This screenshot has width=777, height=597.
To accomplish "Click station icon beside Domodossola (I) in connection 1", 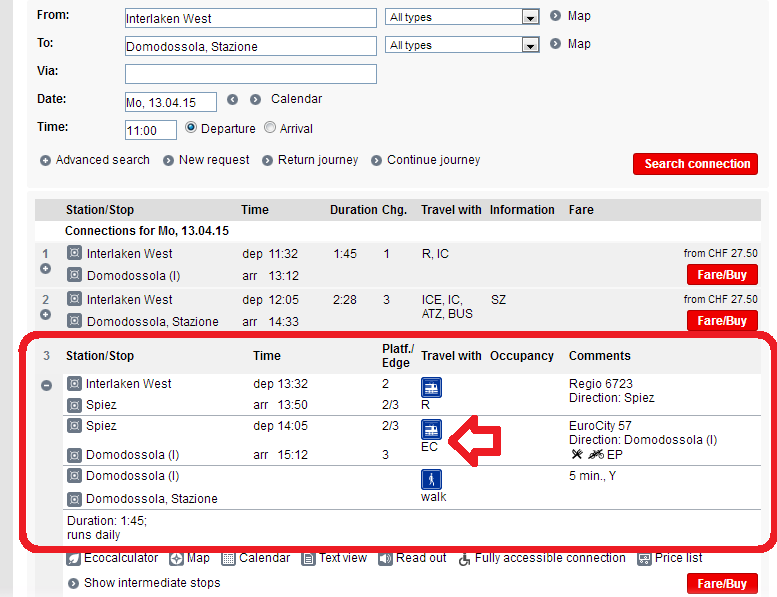I will coord(74,274).
